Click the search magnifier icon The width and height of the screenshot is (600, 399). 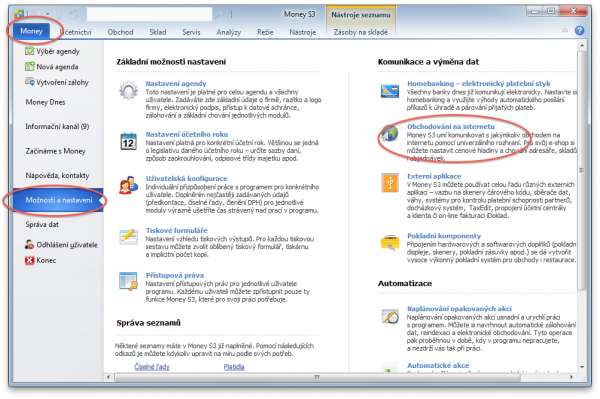coord(220,15)
